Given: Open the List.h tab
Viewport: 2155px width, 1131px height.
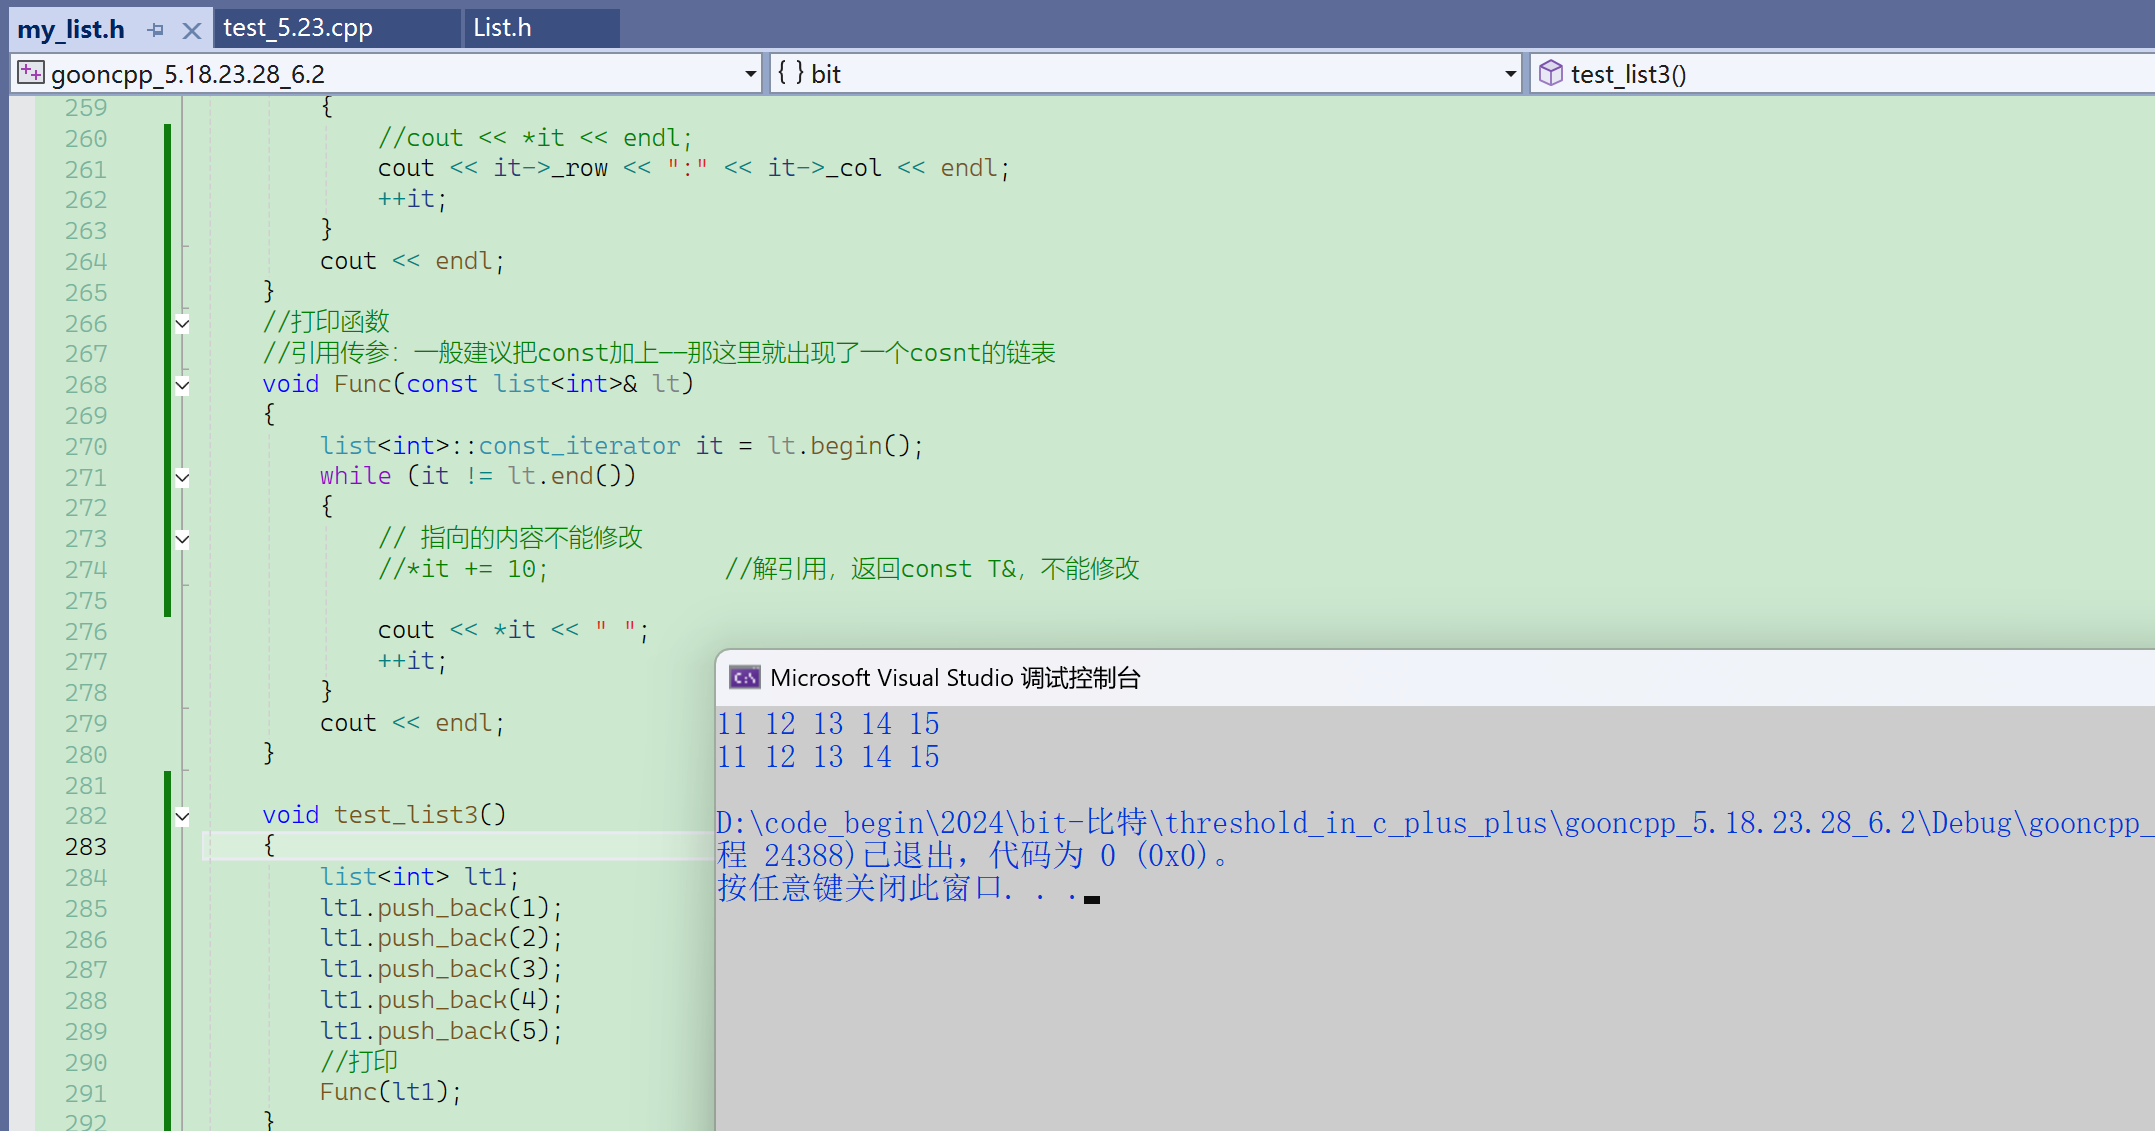Looking at the screenshot, I should click(x=502, y=28).
